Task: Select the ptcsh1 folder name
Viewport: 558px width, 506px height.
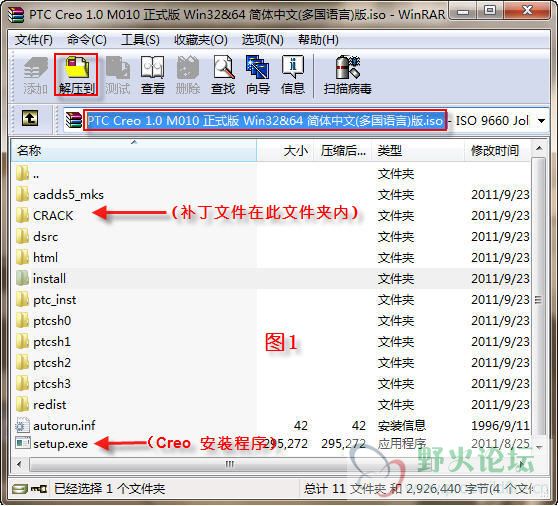Action: pyautogui.click(x=52, y=342)
